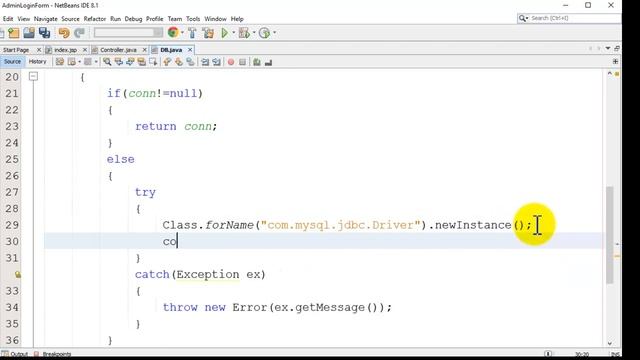This screenshot has height=360, width=640.
Task: Click the Build Project hammer icon
Action: pyautogui.click(x=192, y=33)
